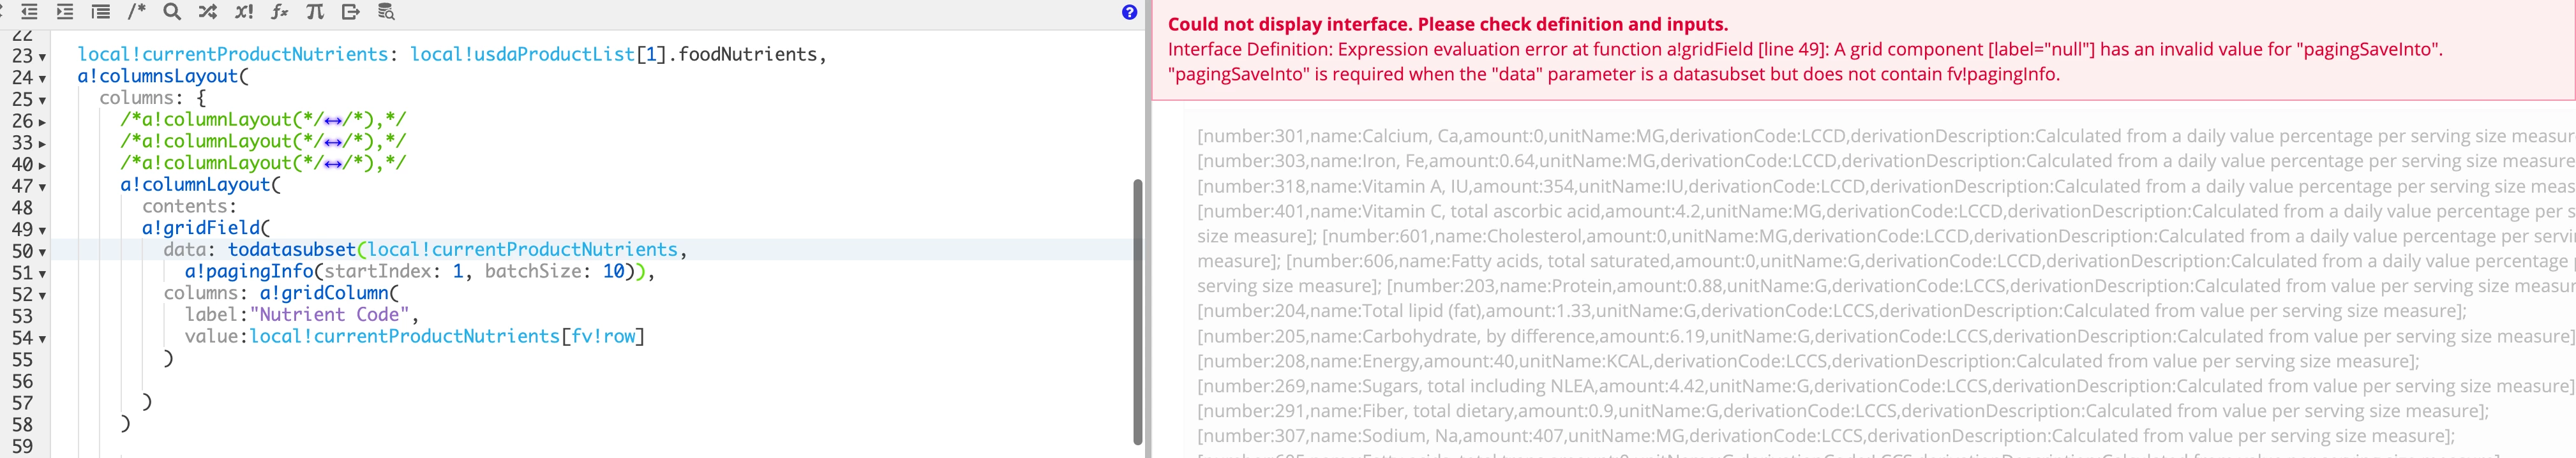
Task: Click the editor vertical scrollbar
Action: (x=1137, y=311)
